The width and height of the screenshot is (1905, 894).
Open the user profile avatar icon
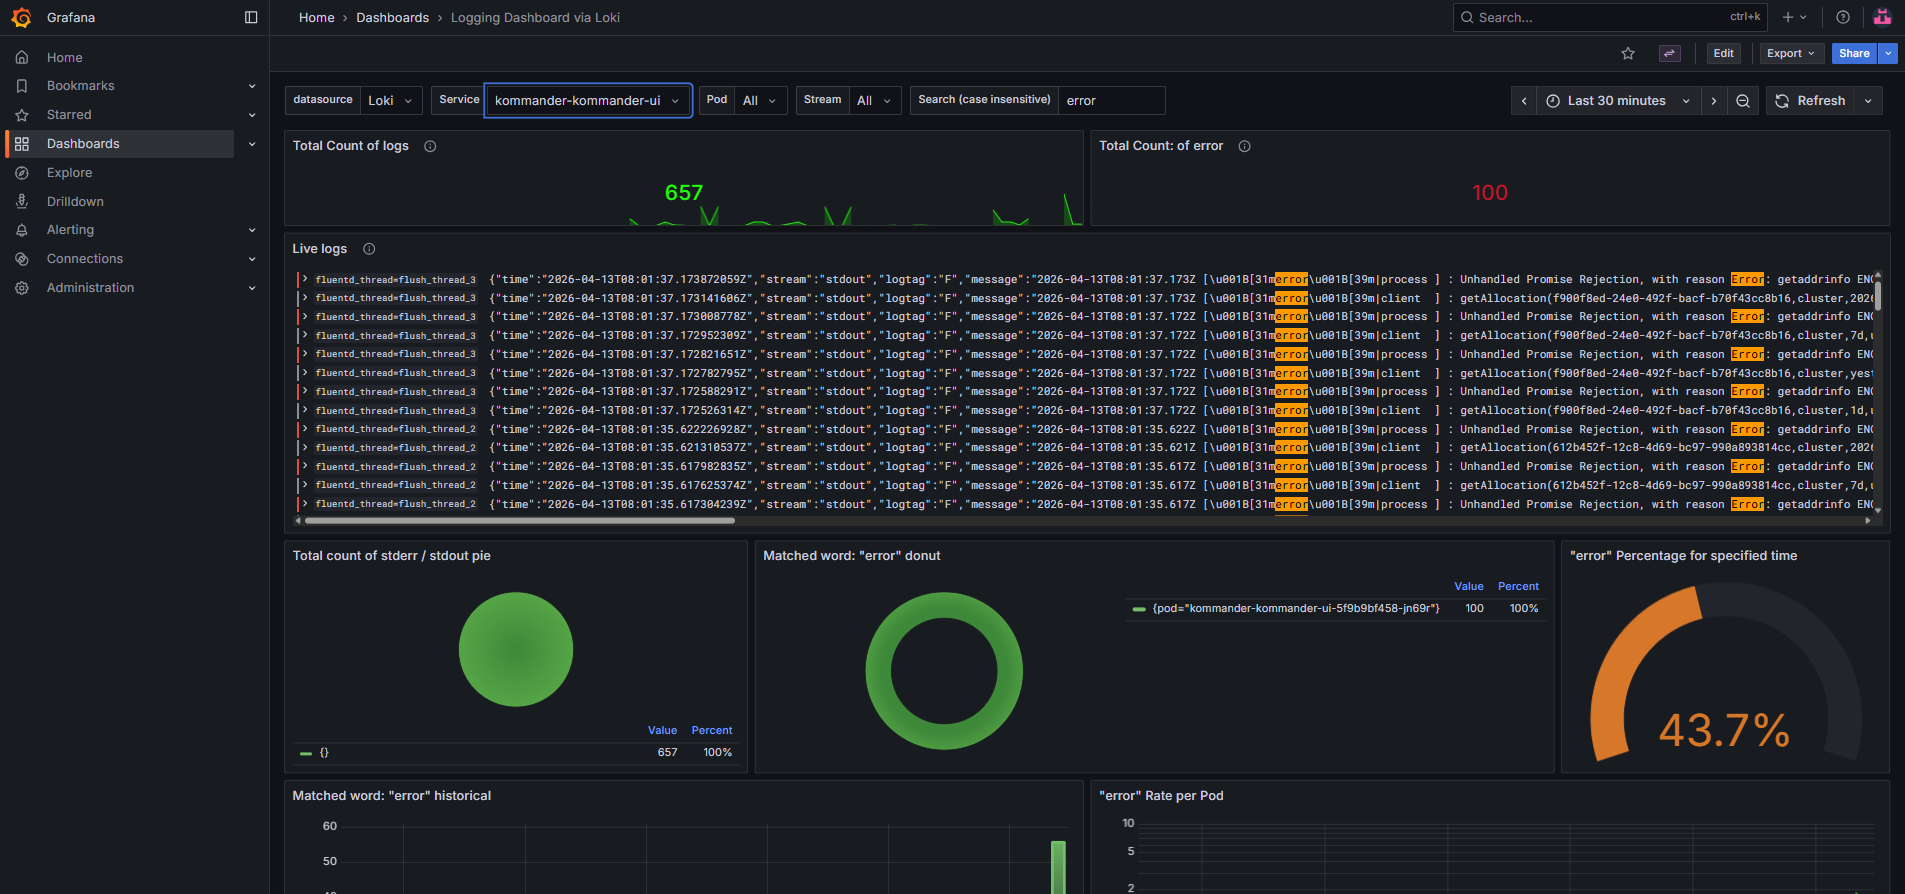1882,17
